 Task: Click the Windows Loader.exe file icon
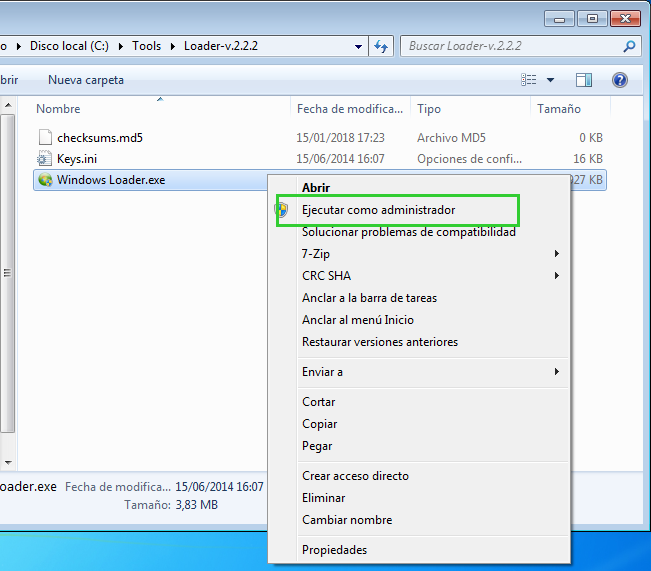[x=45, y=180]
